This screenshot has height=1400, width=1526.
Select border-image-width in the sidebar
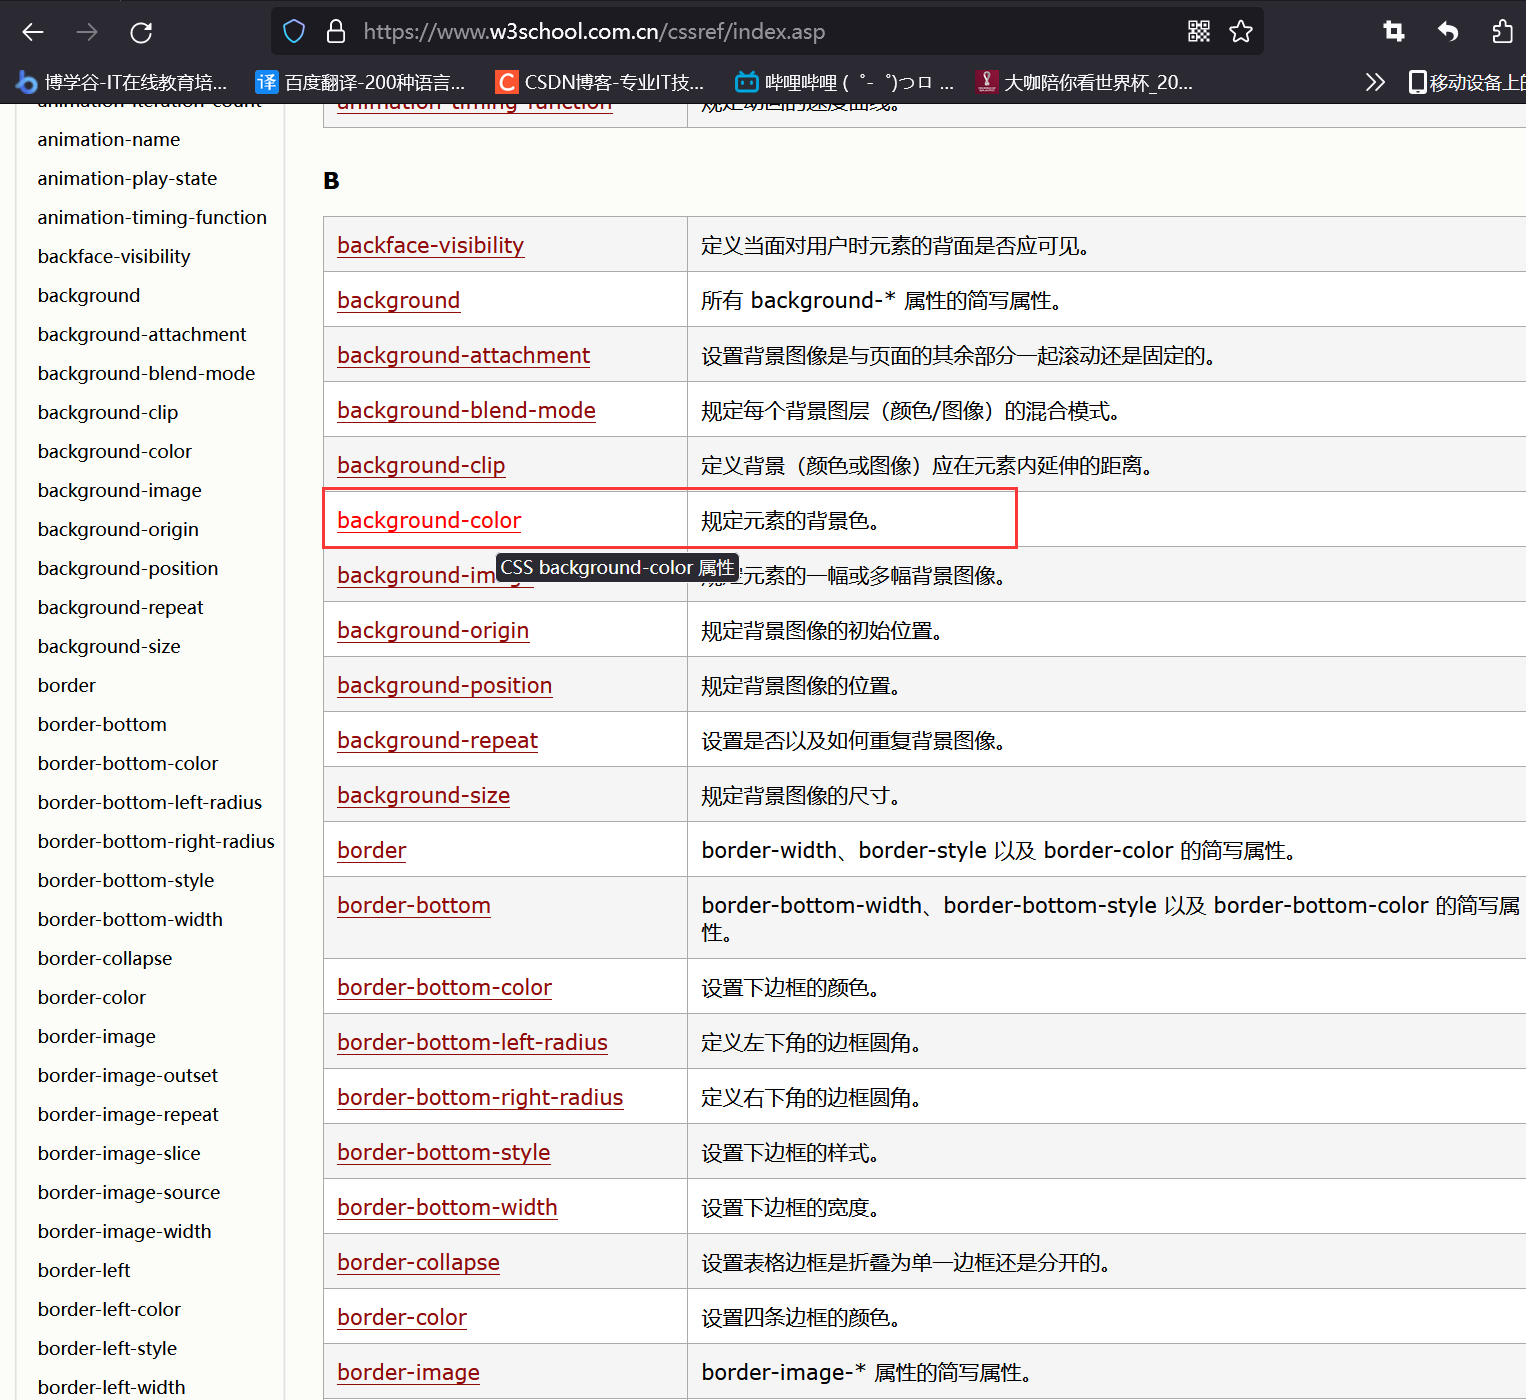pos(124,1231)
